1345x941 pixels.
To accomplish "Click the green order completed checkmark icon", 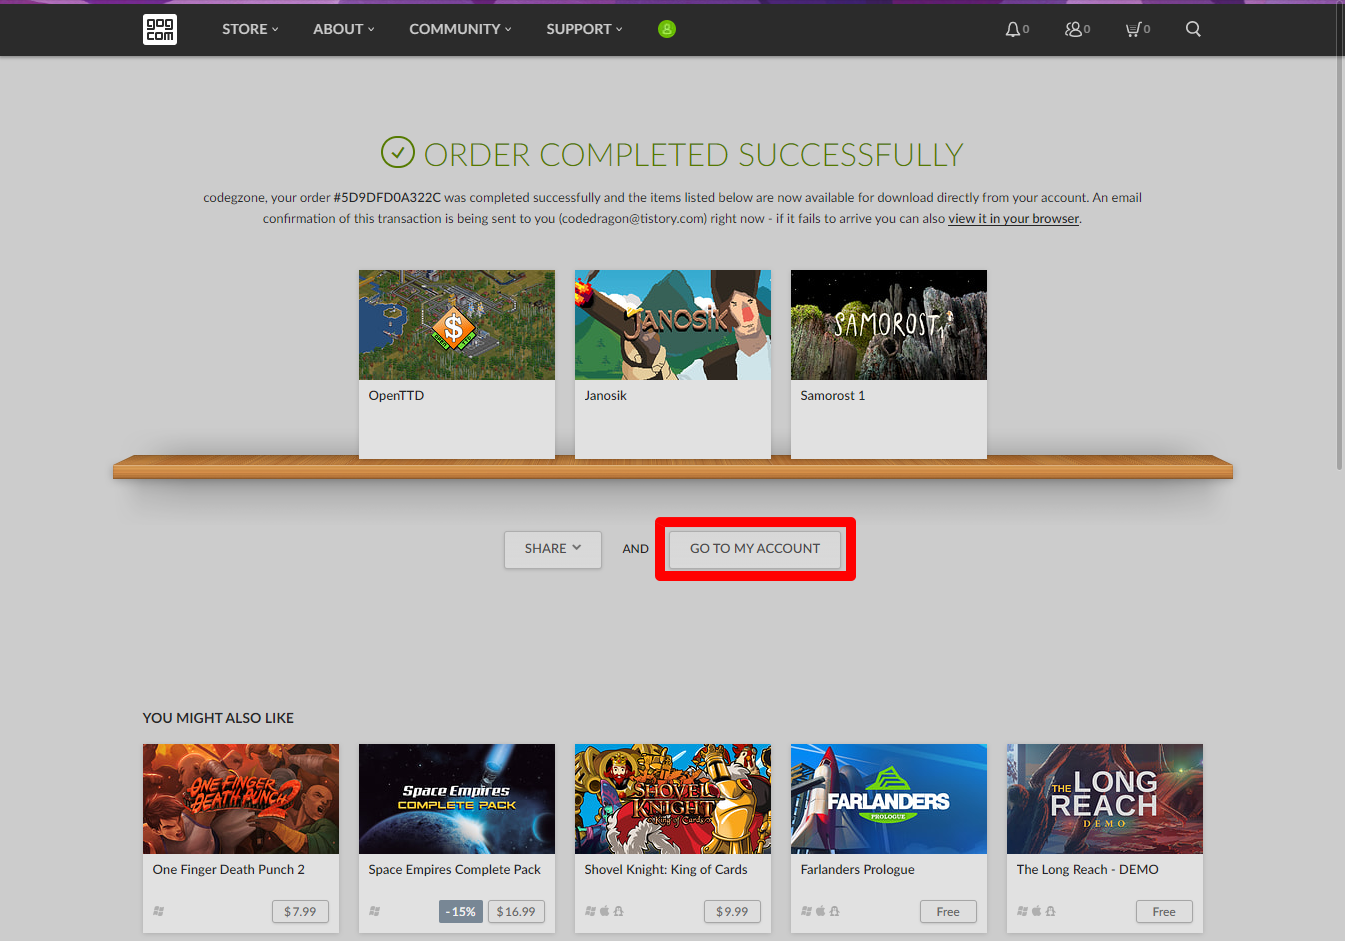I will (x=398, y=153).
